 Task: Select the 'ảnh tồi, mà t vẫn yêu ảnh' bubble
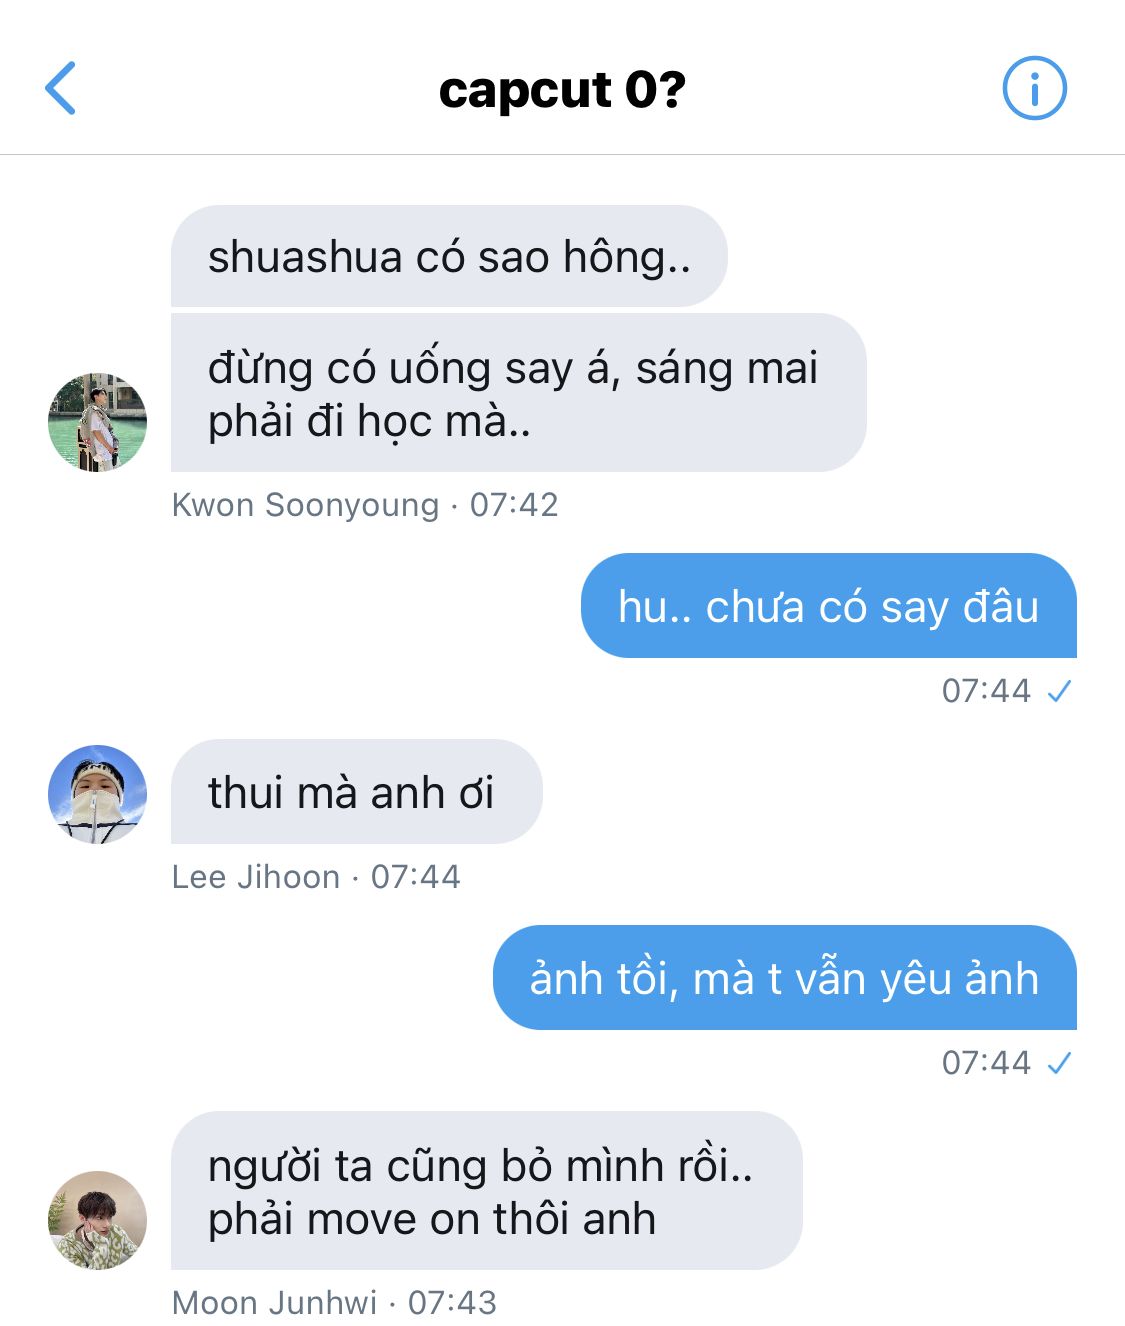[x=784, y=977]
